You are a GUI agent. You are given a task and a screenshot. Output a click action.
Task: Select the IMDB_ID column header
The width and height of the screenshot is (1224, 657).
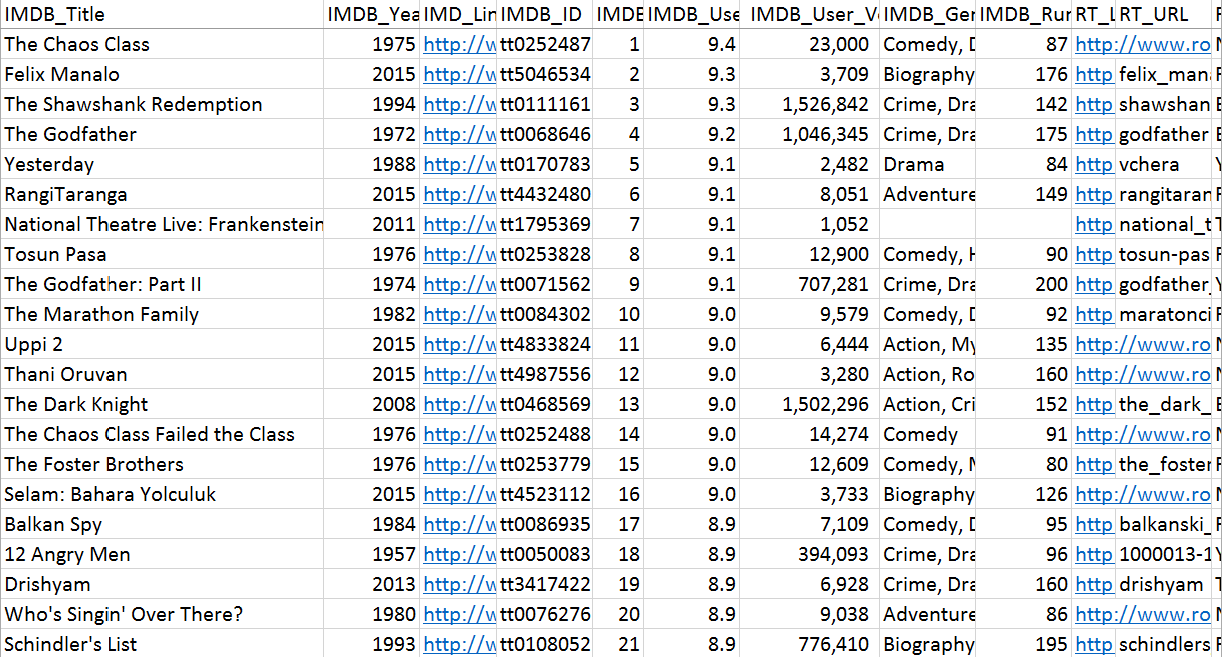pos(545,14)
